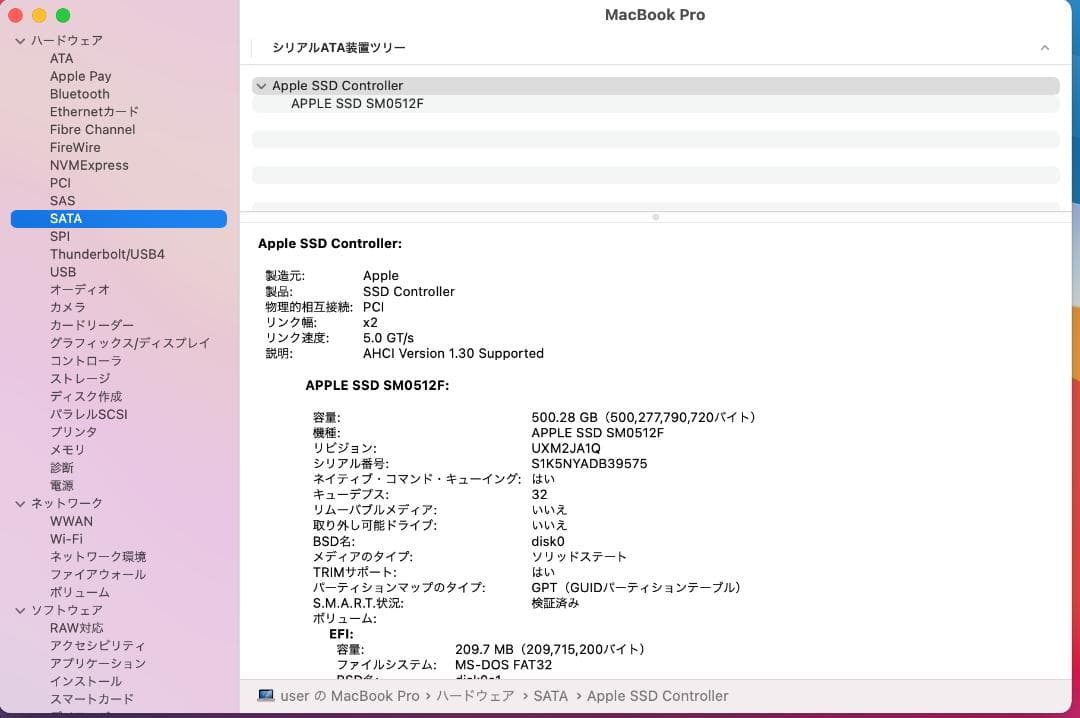
Task: Open the 電源 power section
Action: [61, 485]
